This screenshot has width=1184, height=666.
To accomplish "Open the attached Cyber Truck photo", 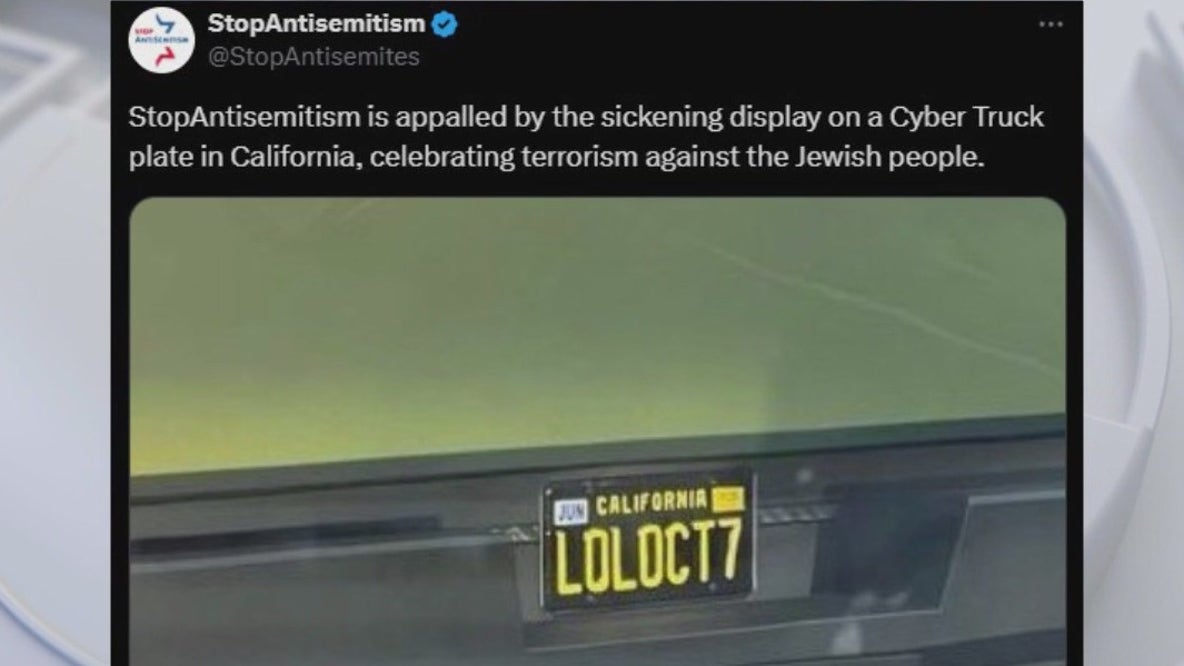I will [x=597, y=431].
